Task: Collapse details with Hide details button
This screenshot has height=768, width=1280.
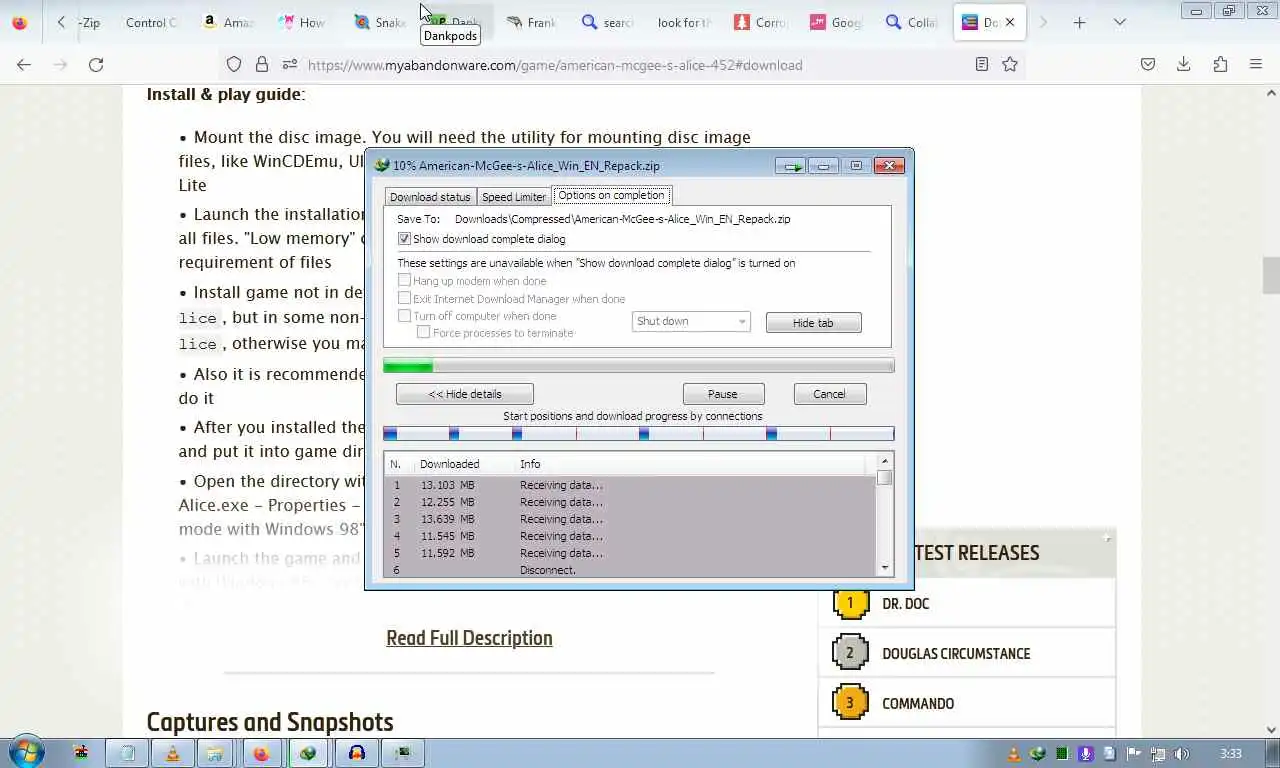Action: pos(465,394)
